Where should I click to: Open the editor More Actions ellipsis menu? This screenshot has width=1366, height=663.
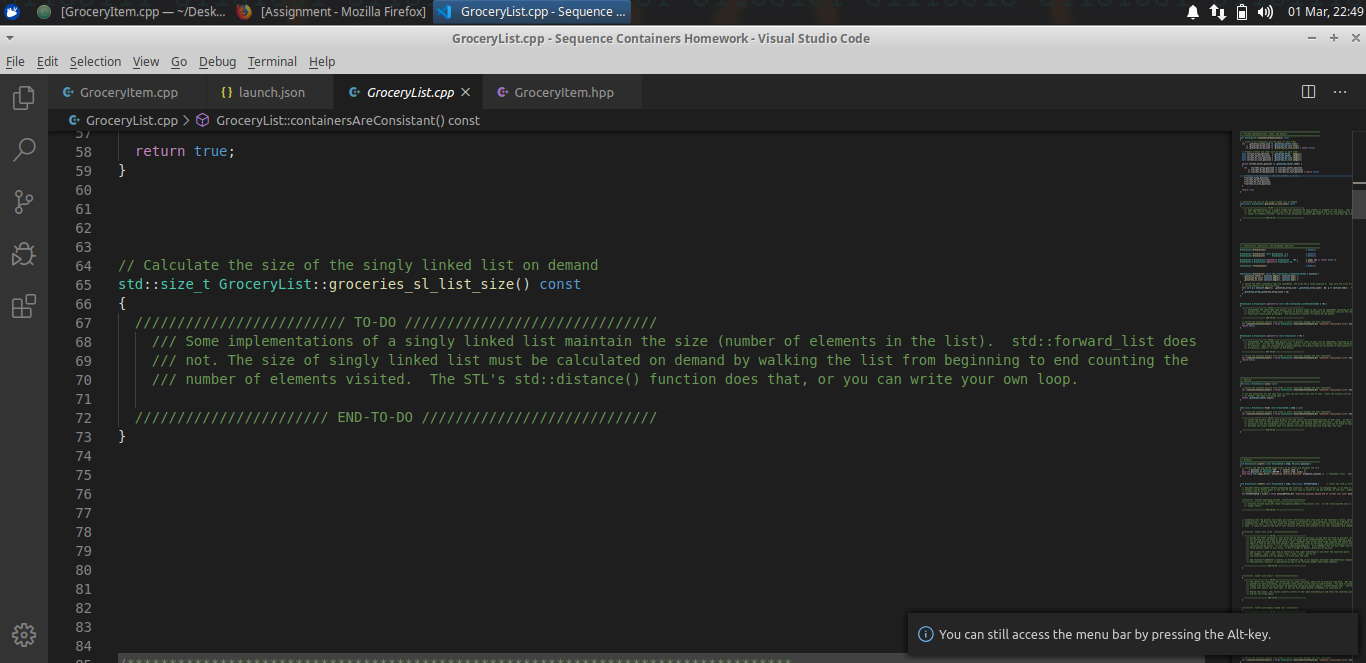1340,90
